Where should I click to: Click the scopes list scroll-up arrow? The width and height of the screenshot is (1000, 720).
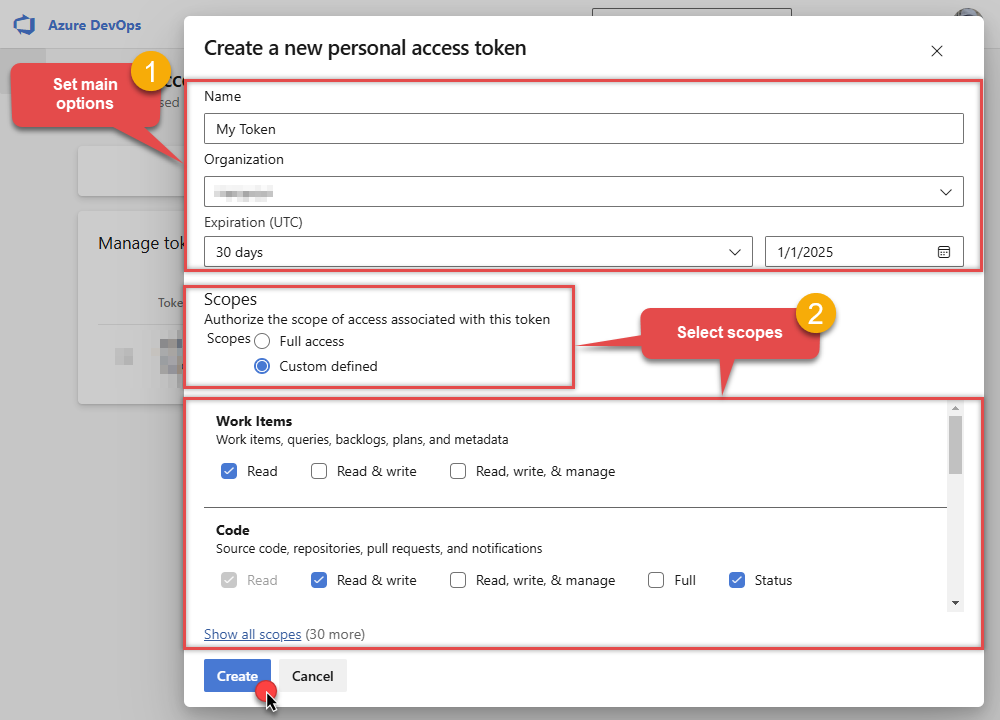tap(955, 408)
